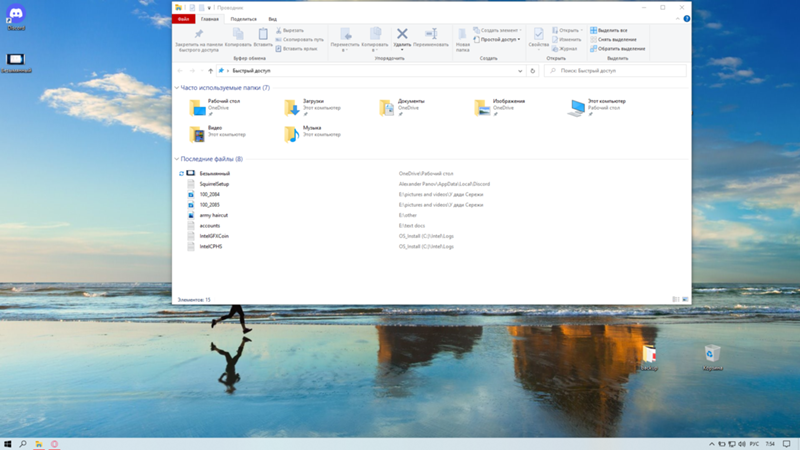Click Журнал in the ribbon

[564, 49]
